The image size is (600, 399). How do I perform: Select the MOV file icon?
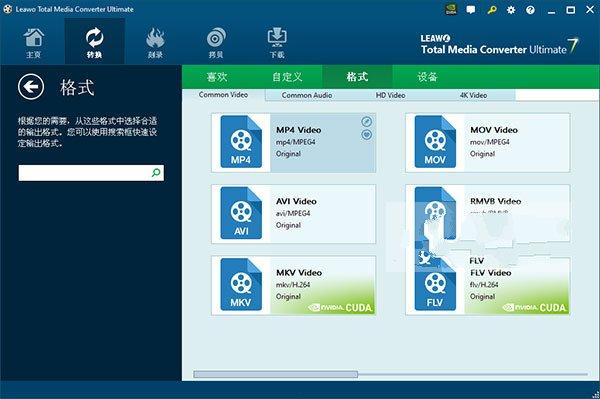[x=435, y=142]
